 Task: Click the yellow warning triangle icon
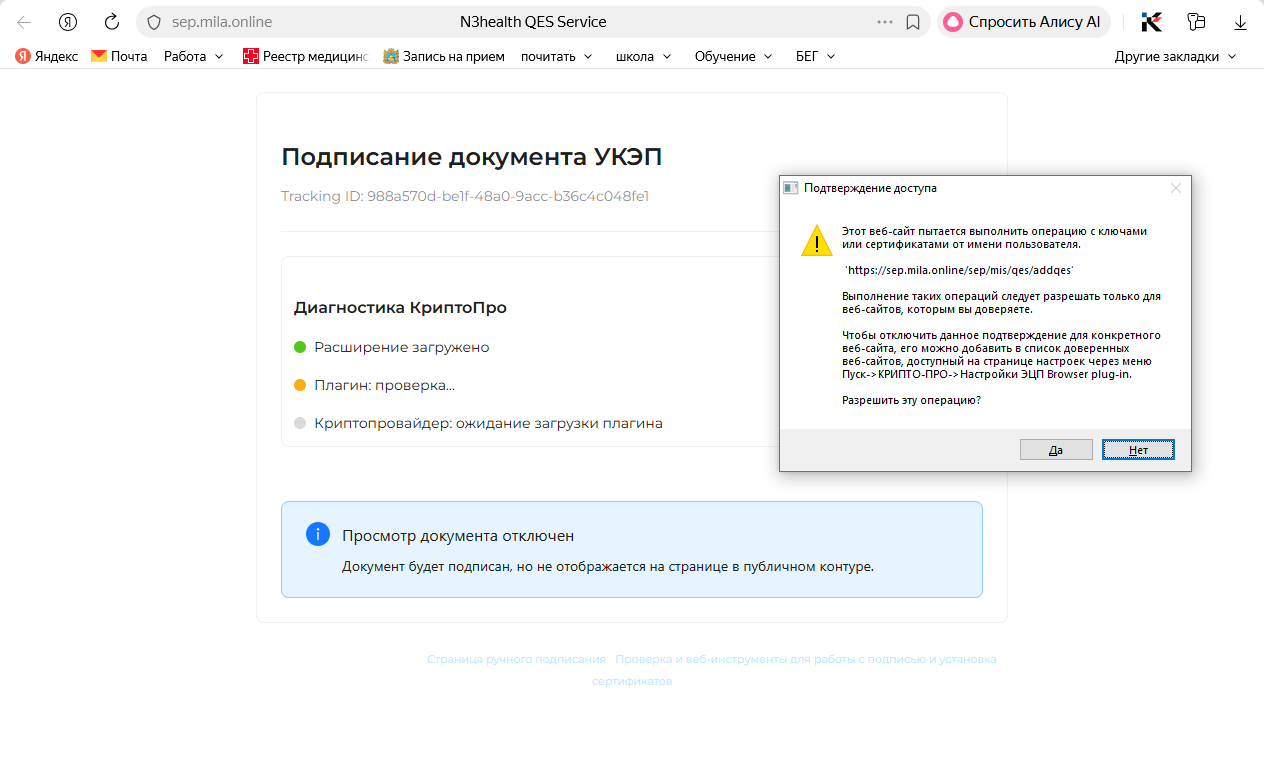[x=817, y=241]
